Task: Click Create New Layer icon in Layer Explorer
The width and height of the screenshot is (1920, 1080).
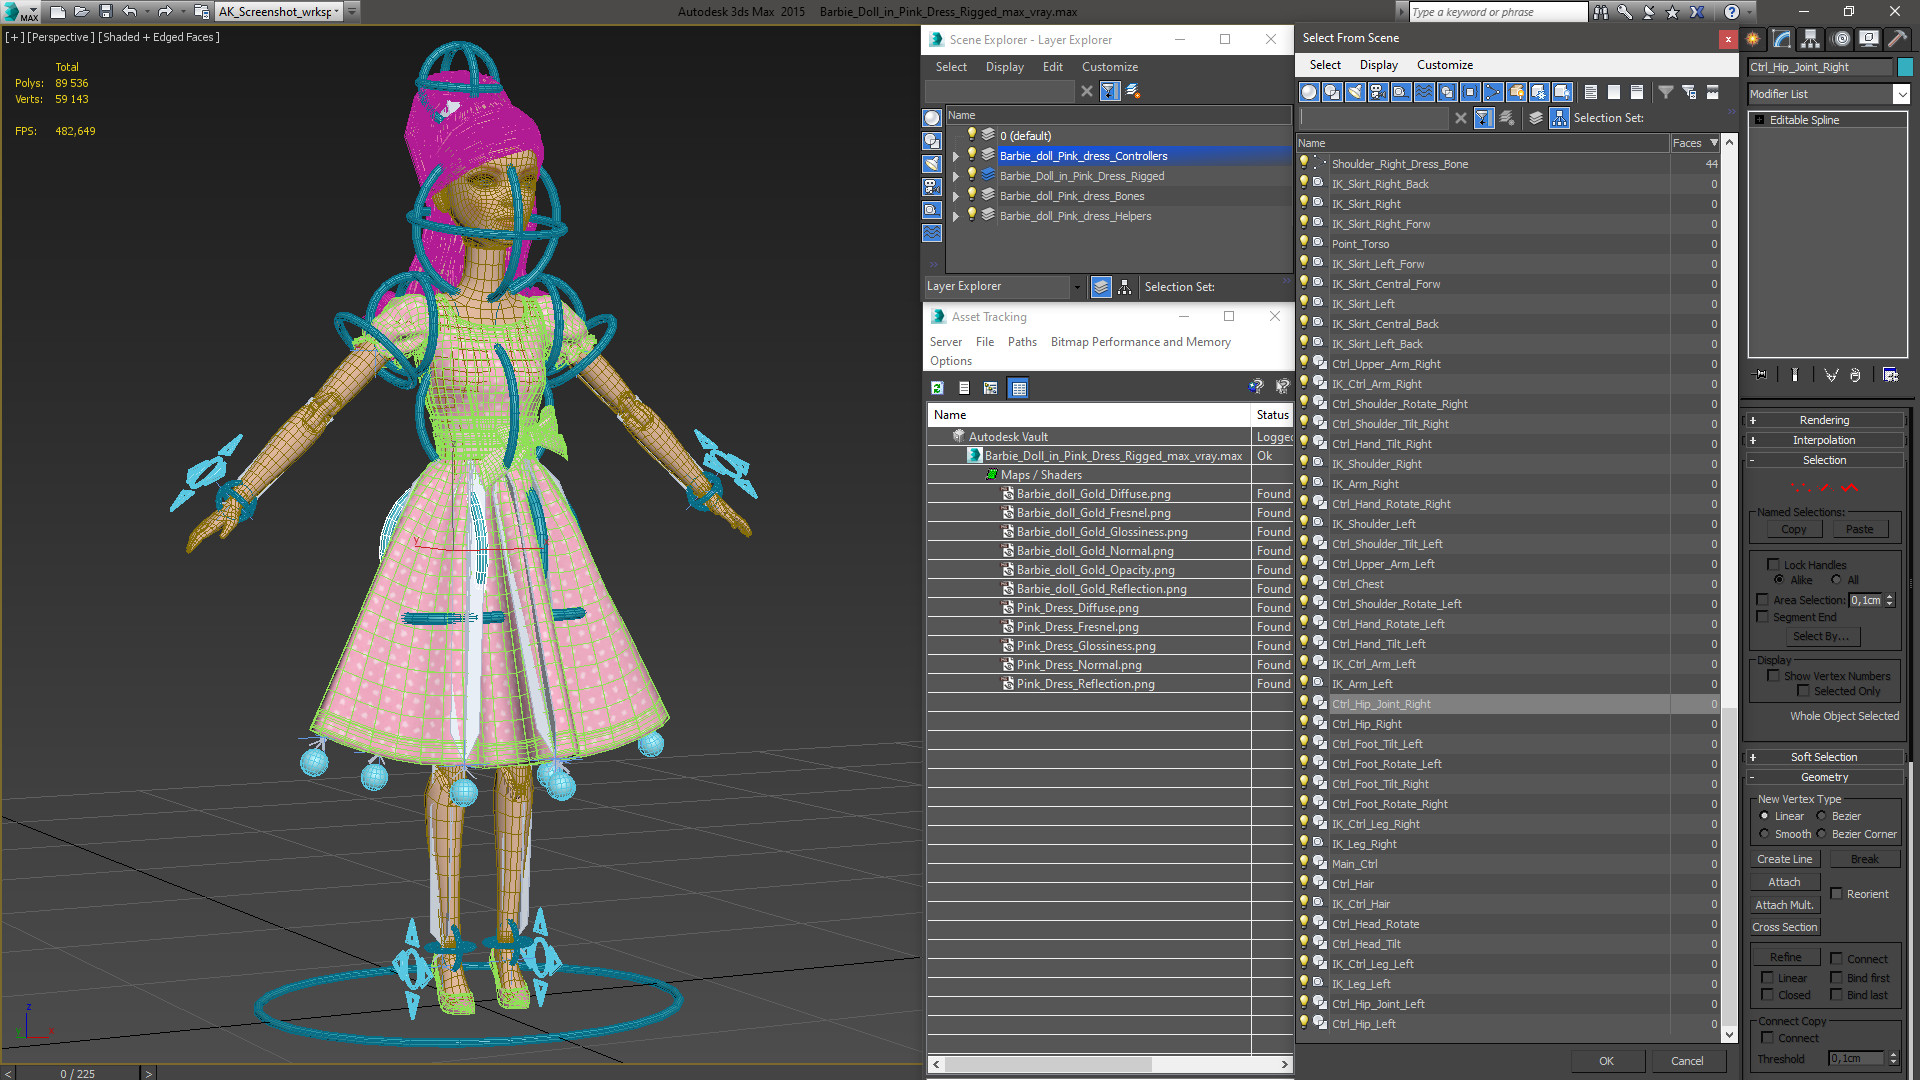Action: (x=1133, y=91)
